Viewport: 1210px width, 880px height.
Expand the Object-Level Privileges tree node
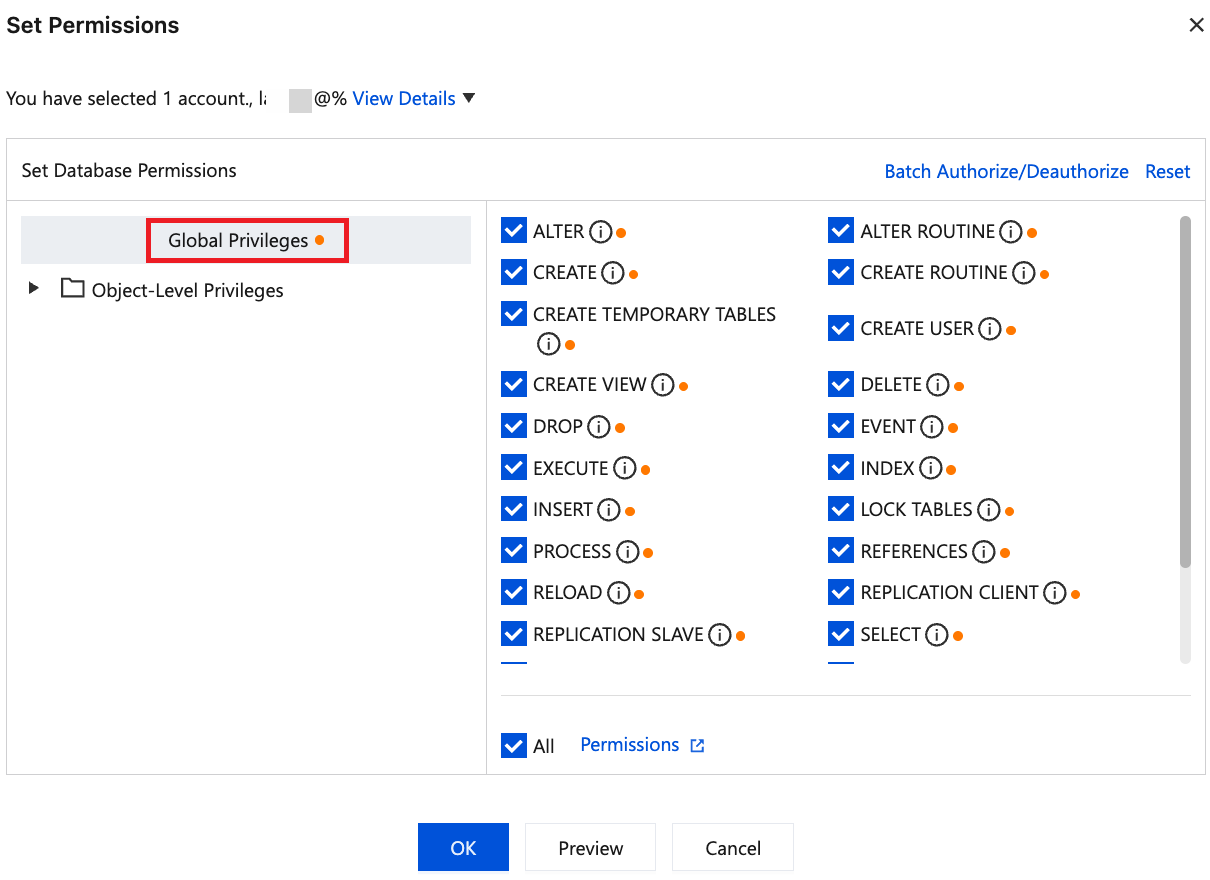pyautogui.click(x=34, y=289)
